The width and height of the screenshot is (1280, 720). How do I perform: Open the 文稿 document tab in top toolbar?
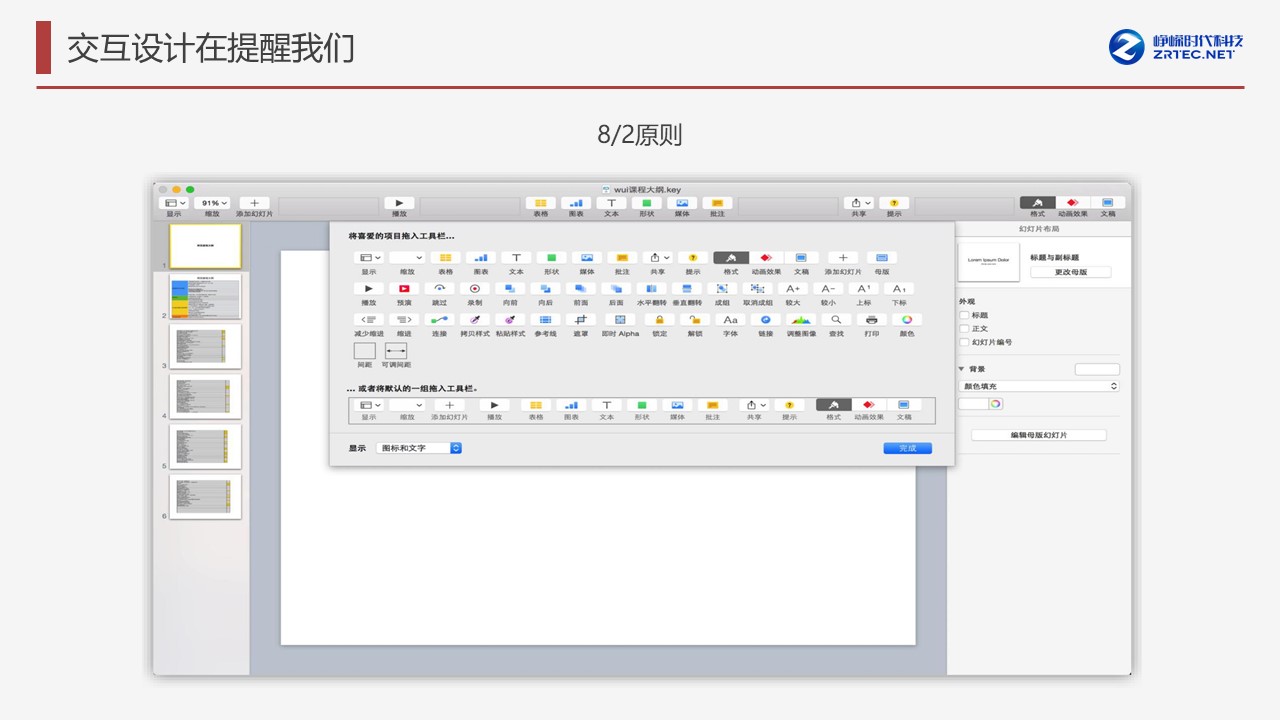point(1108,203)
